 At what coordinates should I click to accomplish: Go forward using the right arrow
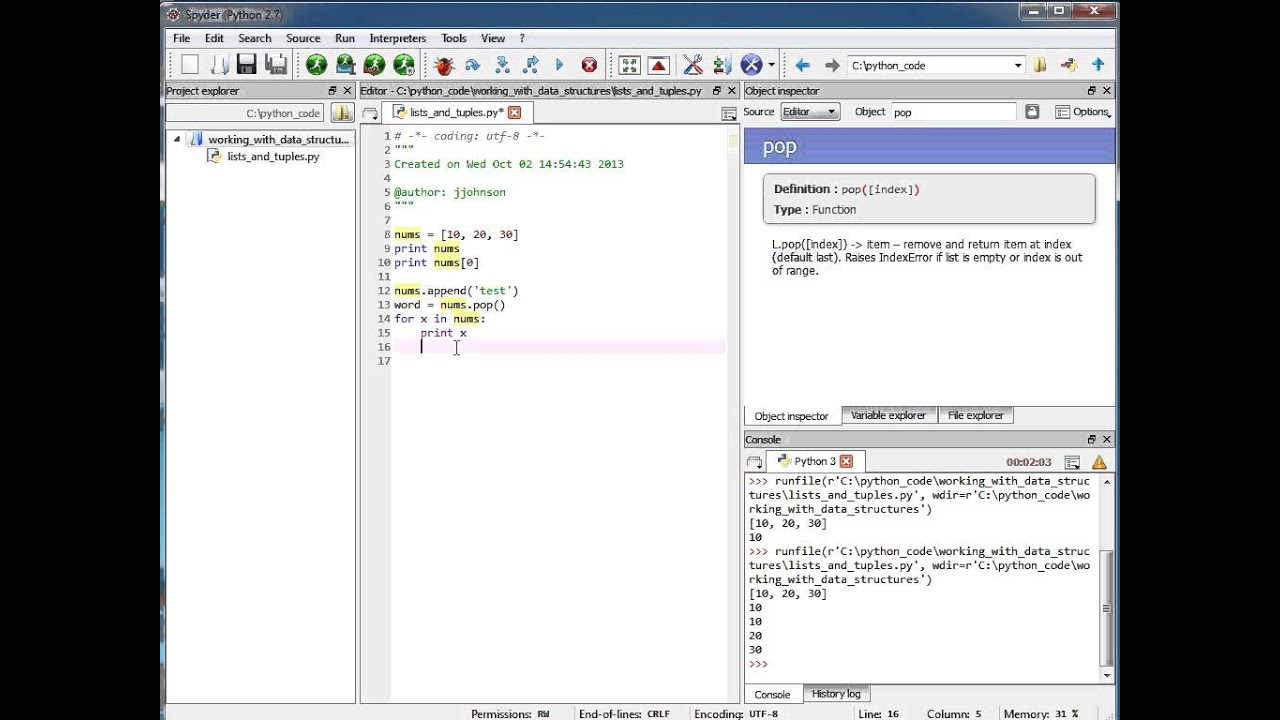click(x=831, y=65)
